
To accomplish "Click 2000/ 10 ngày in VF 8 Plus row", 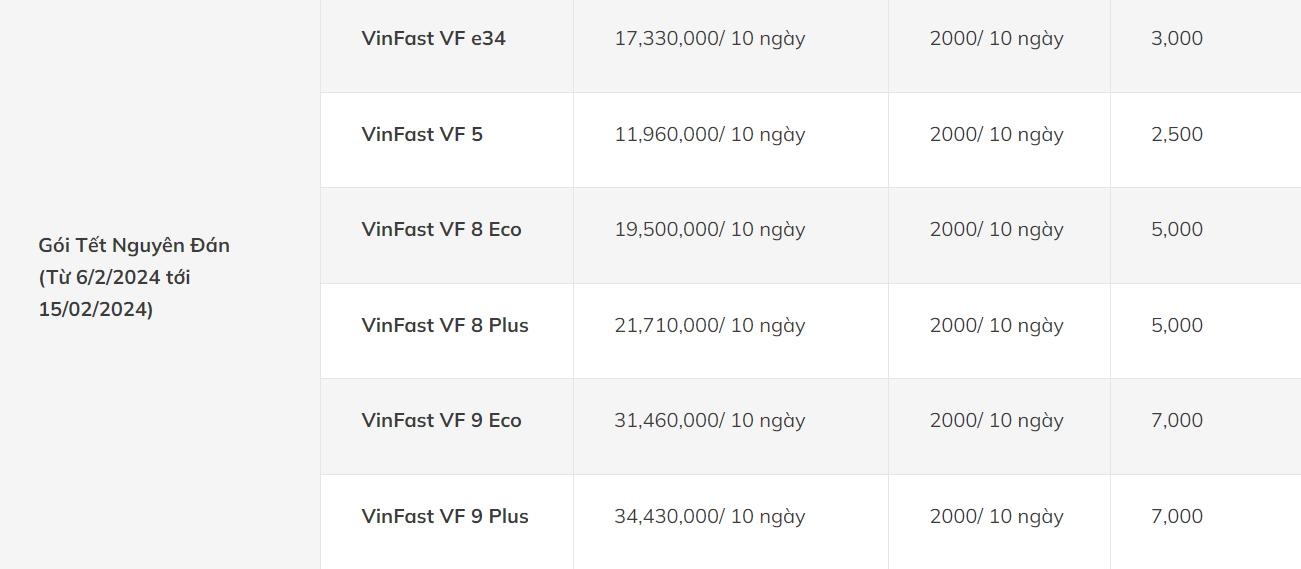I will click(996, 325).
